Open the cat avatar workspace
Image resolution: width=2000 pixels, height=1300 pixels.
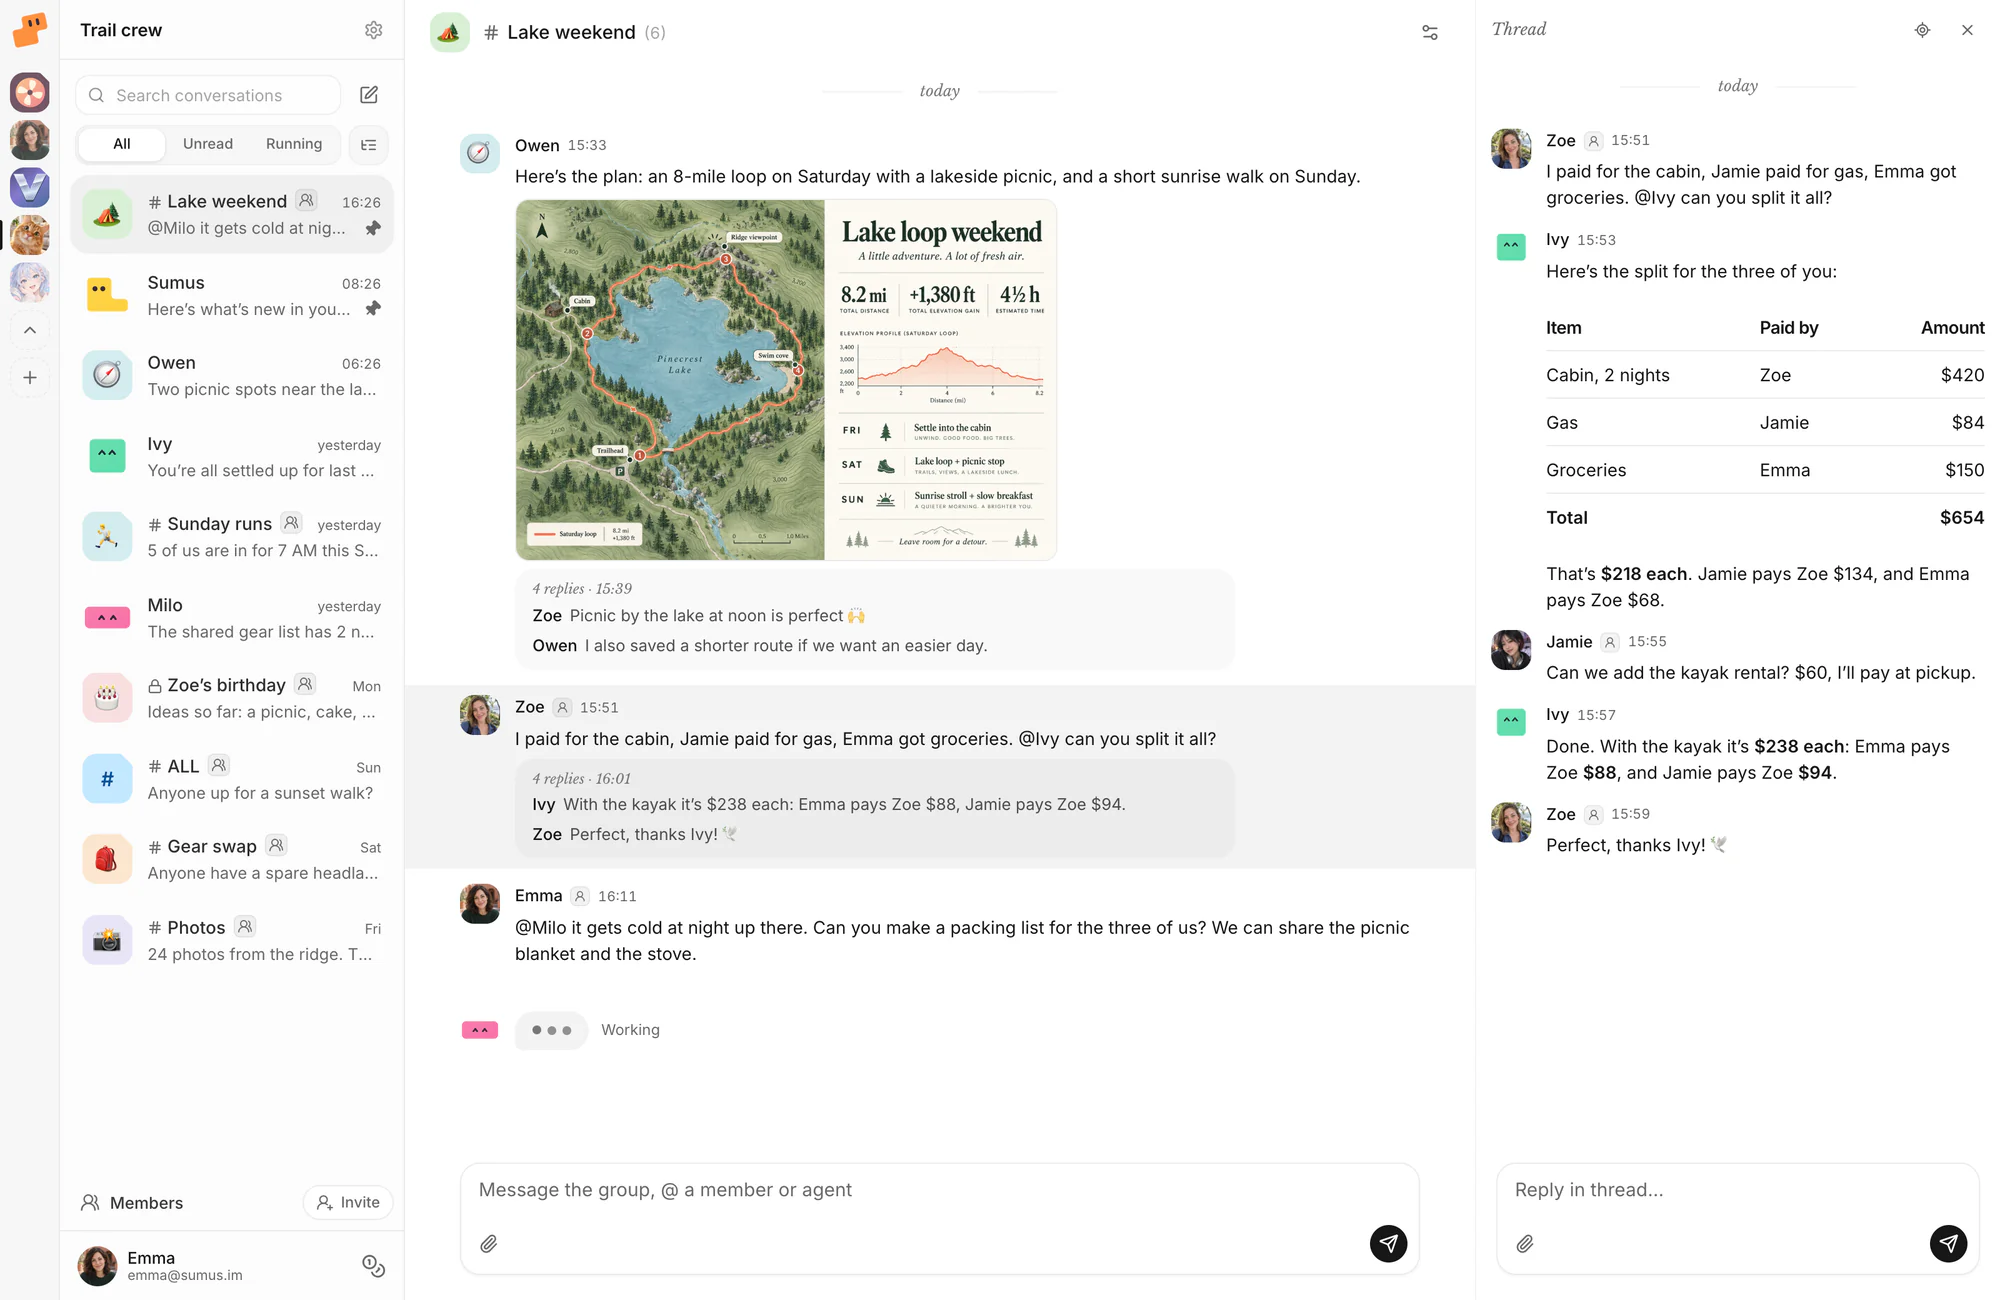click(30, 235)
